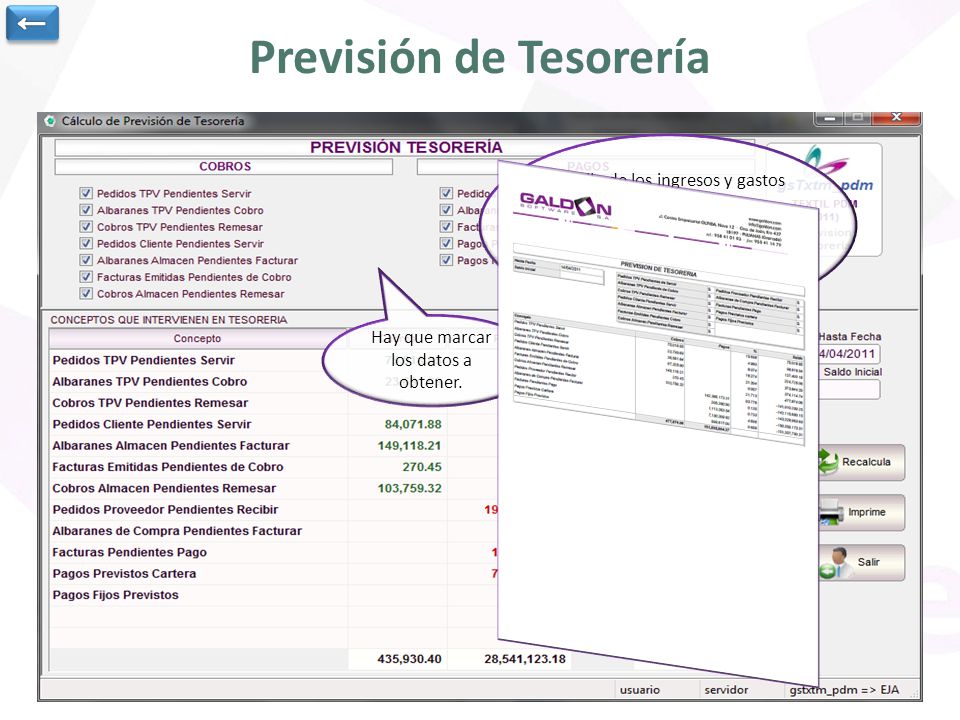Screen dimensions: 960x720
Task: Toggle Cobros Almacen Pendientes Remesar checkbox
Action: pos(86,293)
